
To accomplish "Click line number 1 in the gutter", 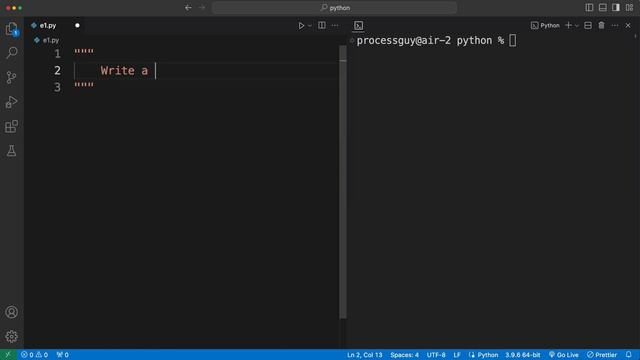I will pos(57,53).
